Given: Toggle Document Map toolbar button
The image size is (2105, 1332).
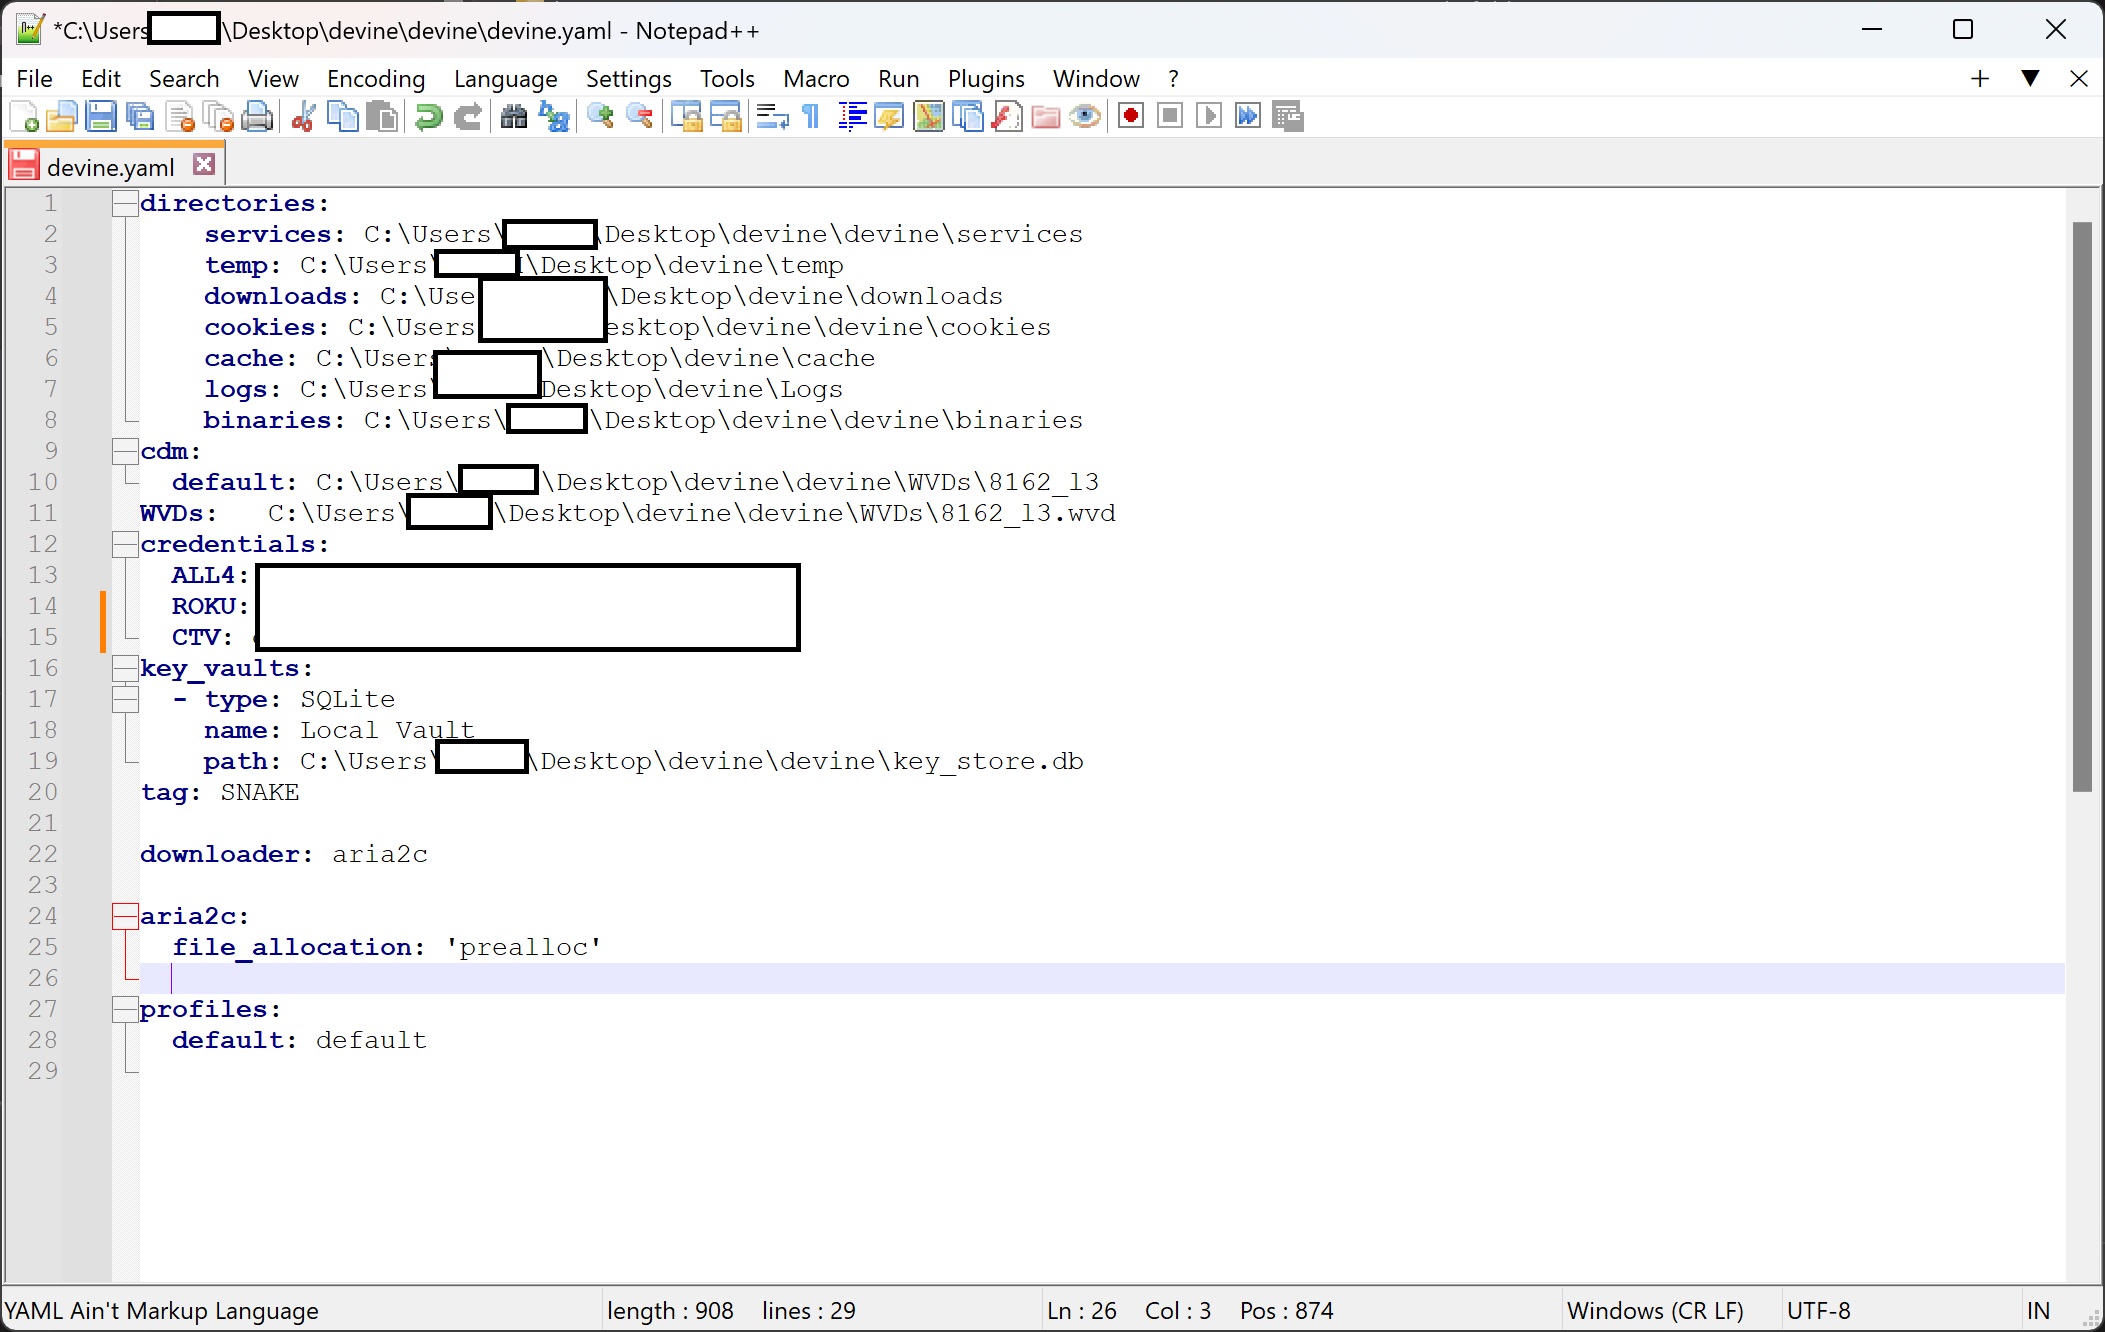Looking at the screenshot, I should 929,117.
